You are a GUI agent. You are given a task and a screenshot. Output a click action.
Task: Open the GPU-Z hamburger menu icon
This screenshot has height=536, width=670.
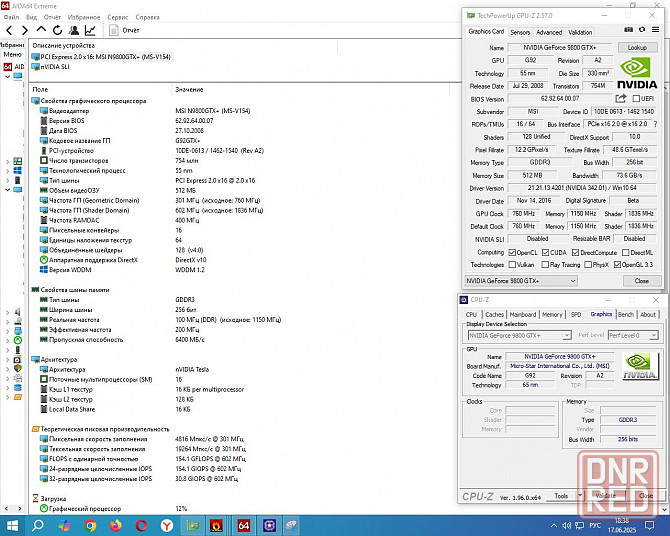655,29
